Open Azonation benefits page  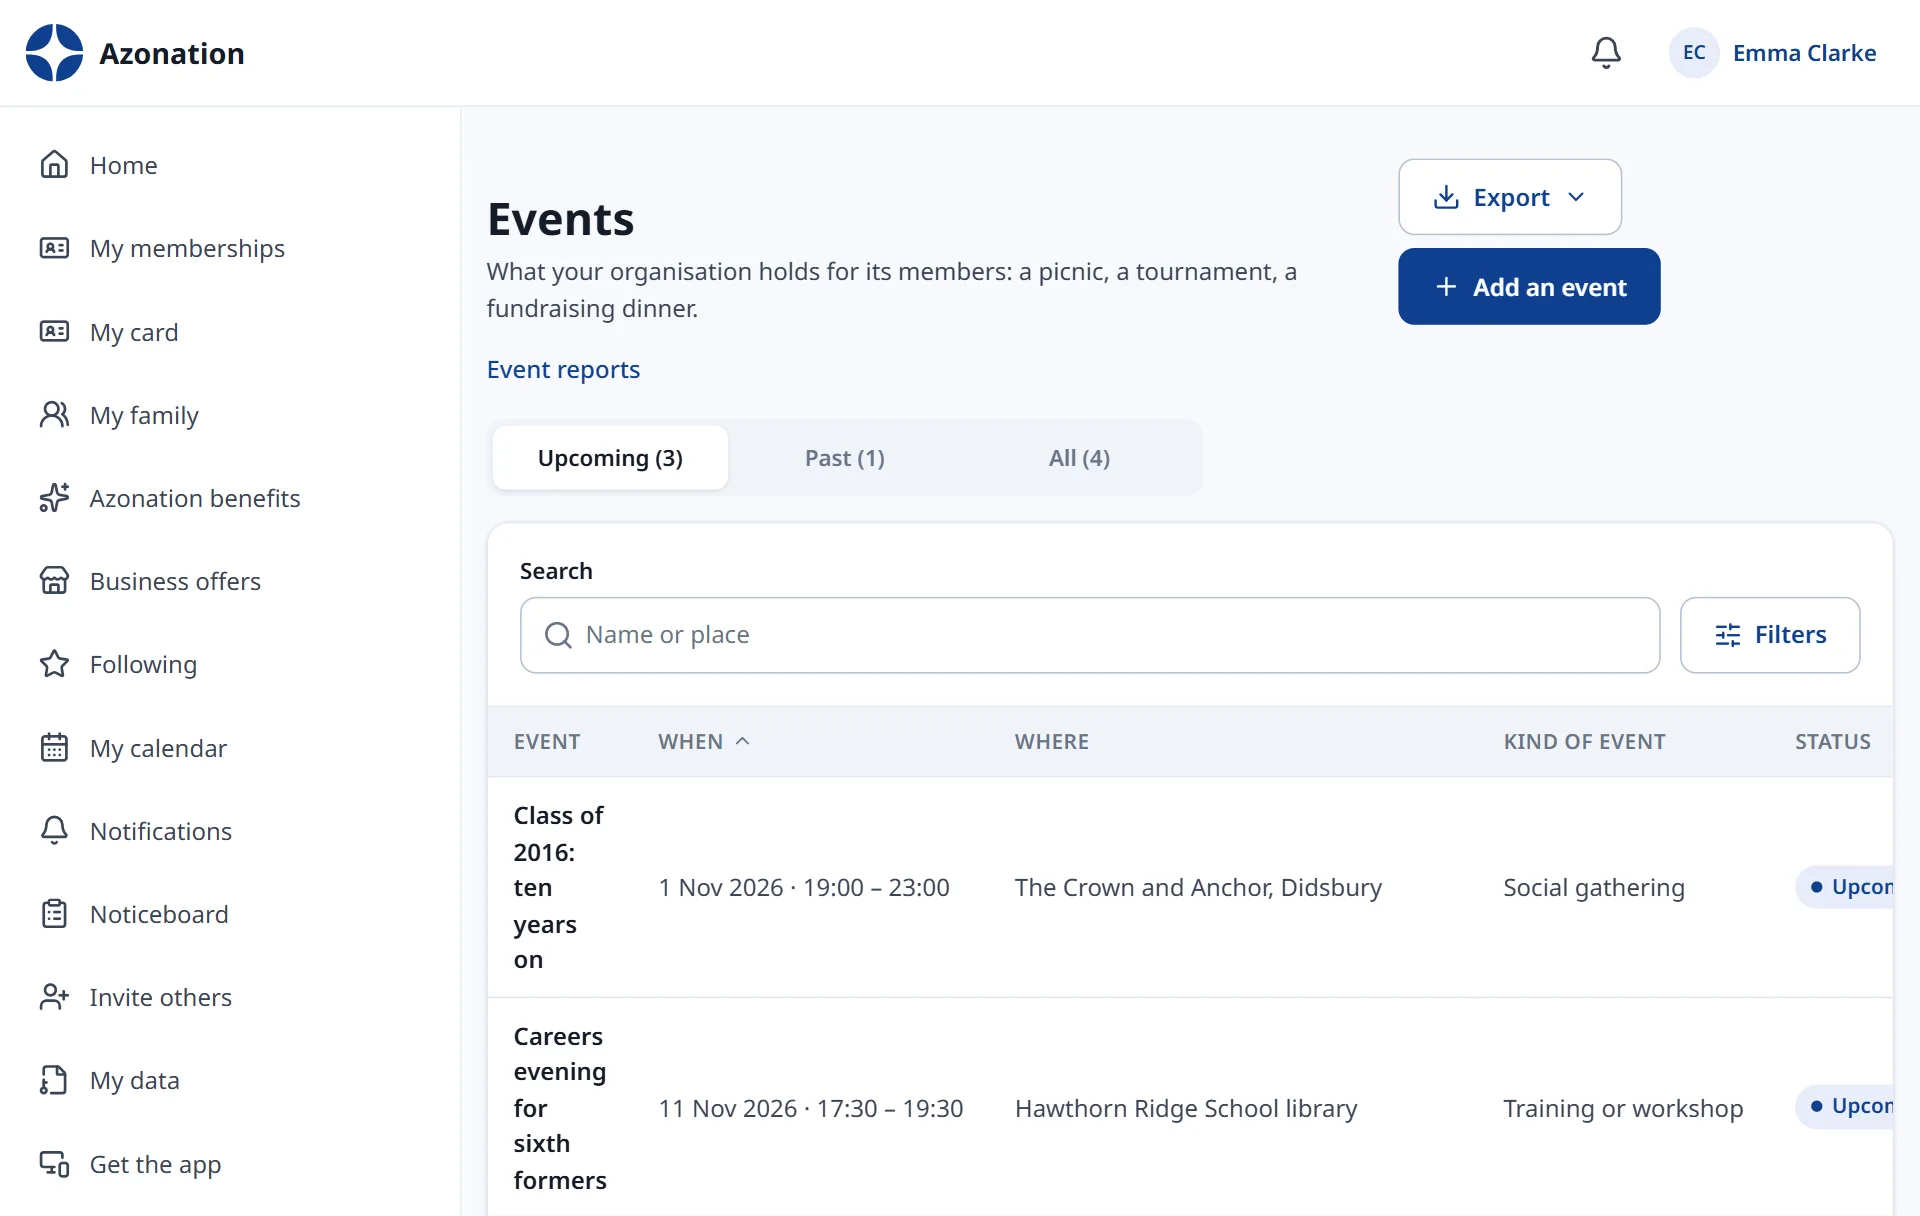(x=195, y=498)
